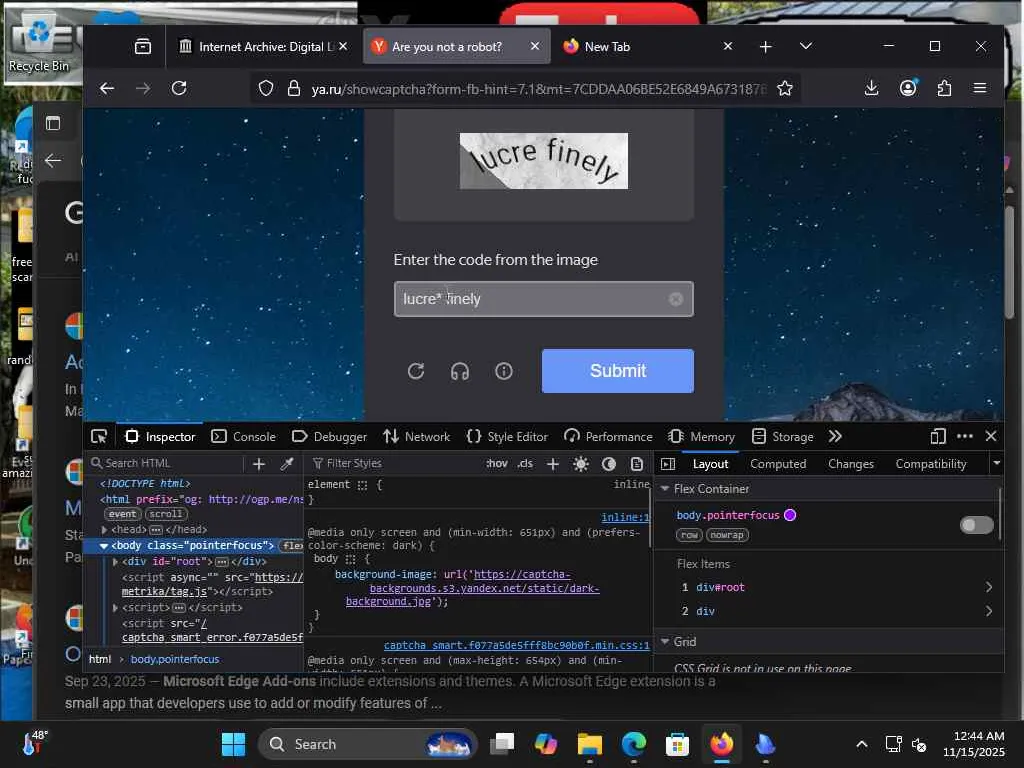Click the event badge on html
Viewport: 1024px width, 768px height.
tap(122, 514)
